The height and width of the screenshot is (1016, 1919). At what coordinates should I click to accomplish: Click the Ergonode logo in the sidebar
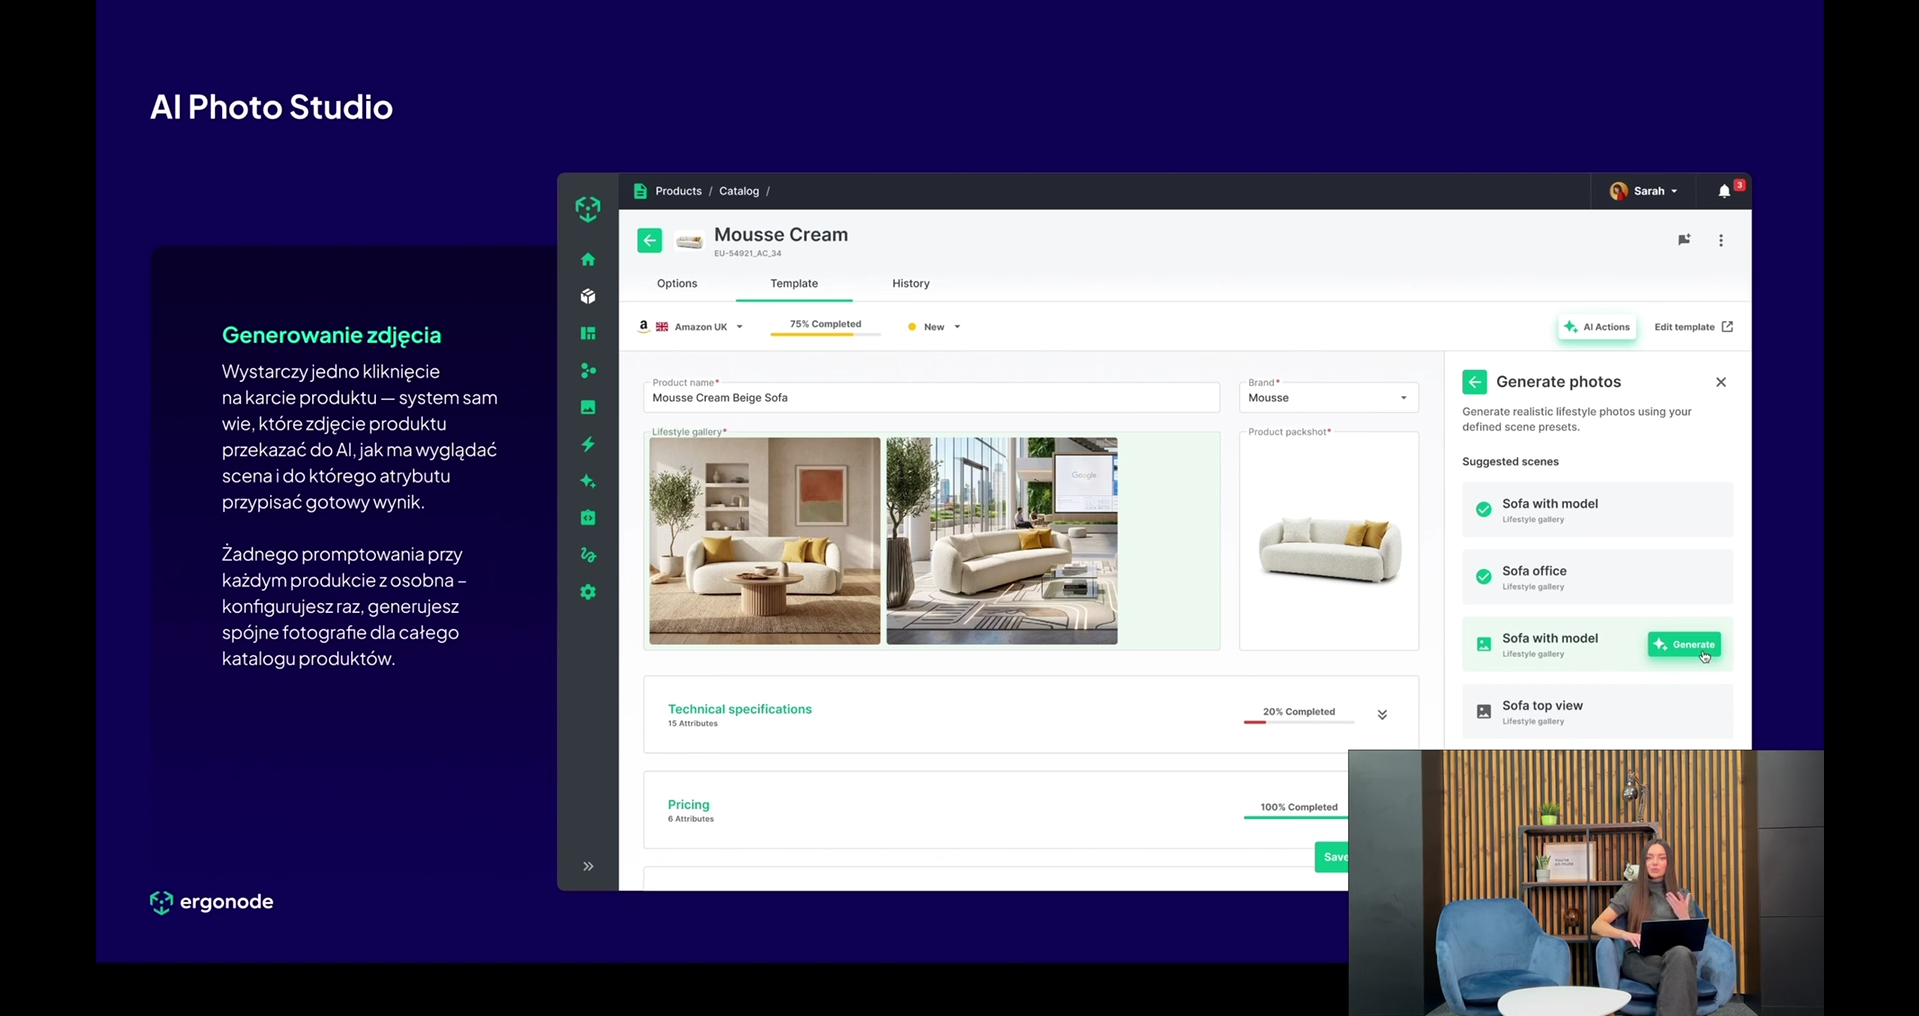[588, 208]
